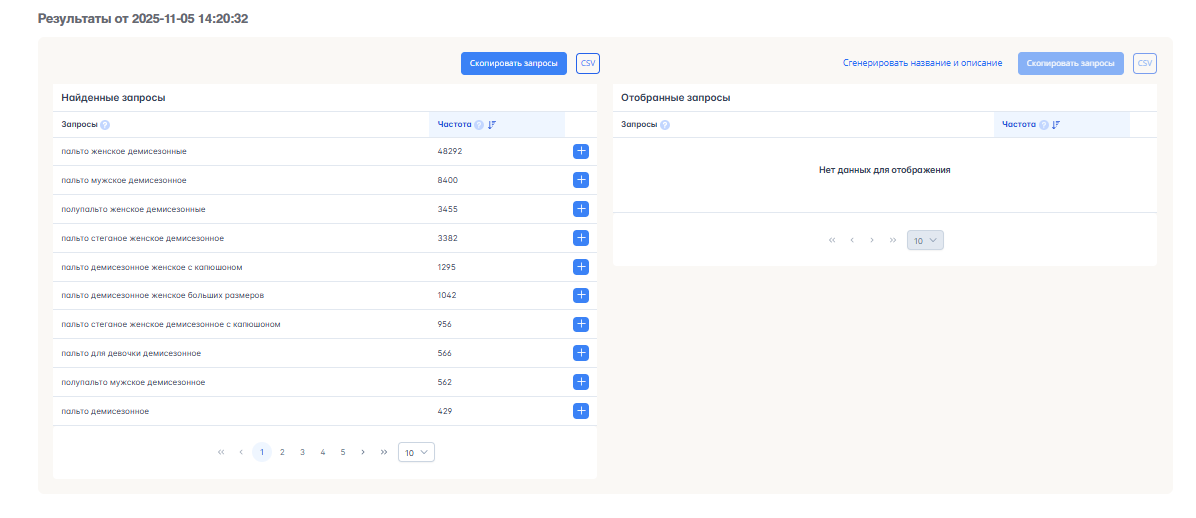Export selected queries with right CSV button

pos(1145,63)
